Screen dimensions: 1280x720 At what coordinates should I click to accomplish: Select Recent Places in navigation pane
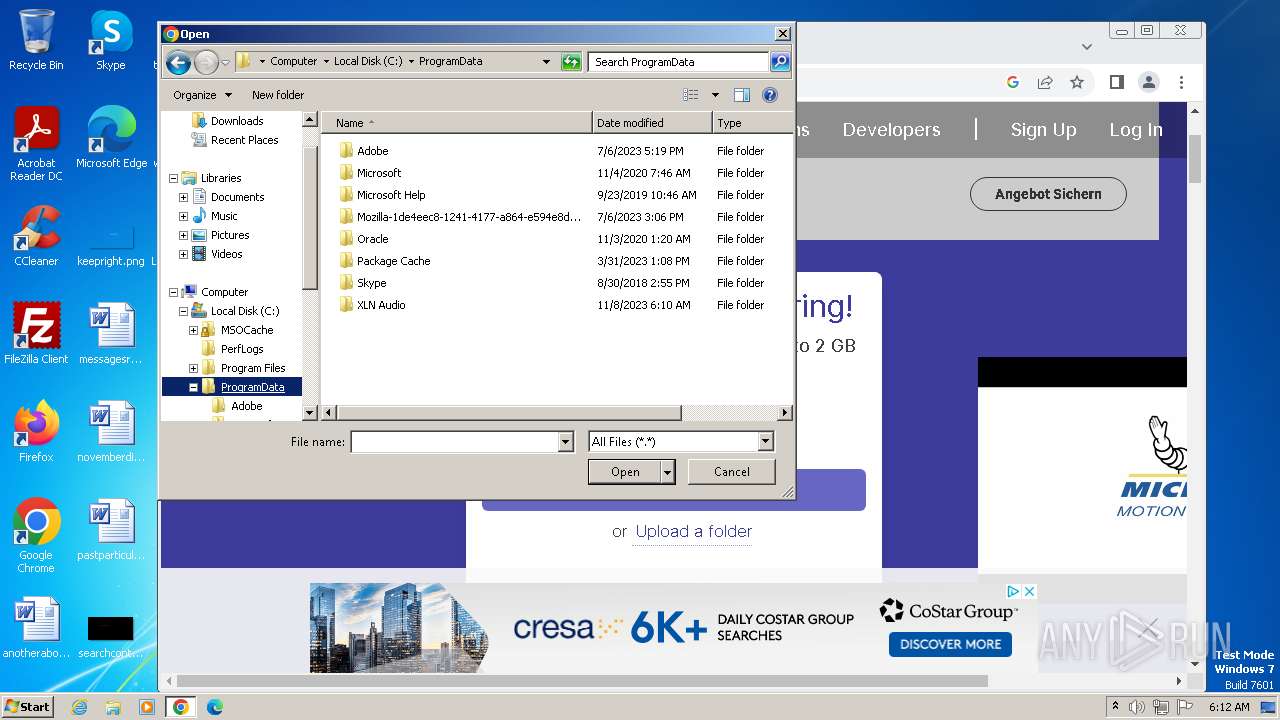pyautogui.click(x=244, y=140)
